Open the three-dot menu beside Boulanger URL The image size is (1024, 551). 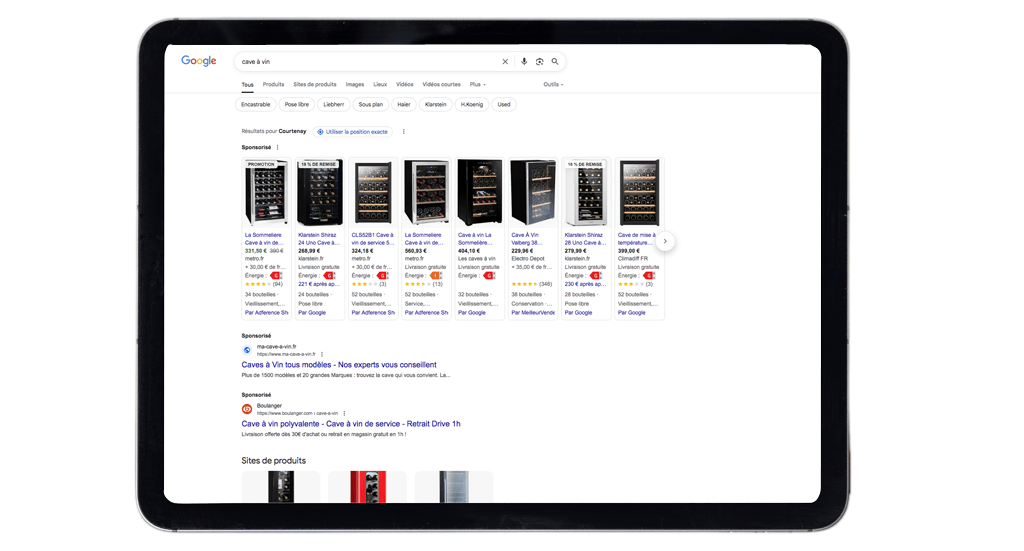(x=346, y=413)
